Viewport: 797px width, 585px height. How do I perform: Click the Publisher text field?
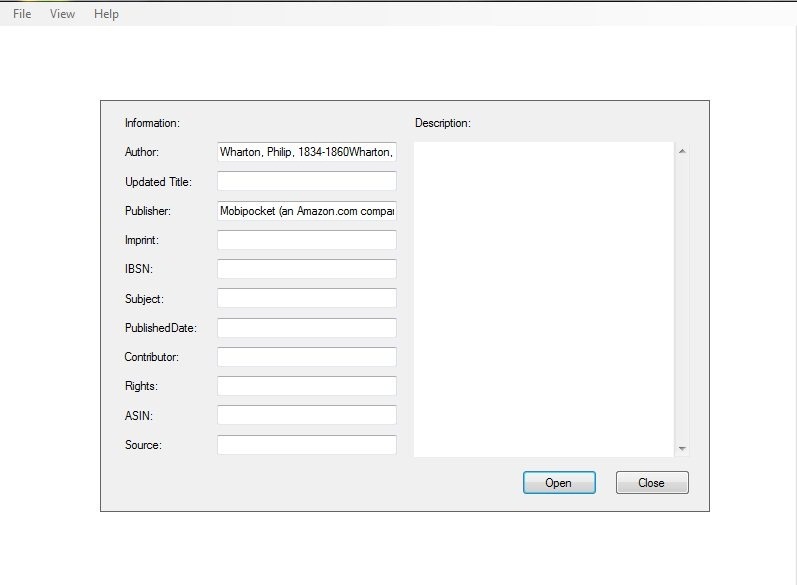coord(306,211)
